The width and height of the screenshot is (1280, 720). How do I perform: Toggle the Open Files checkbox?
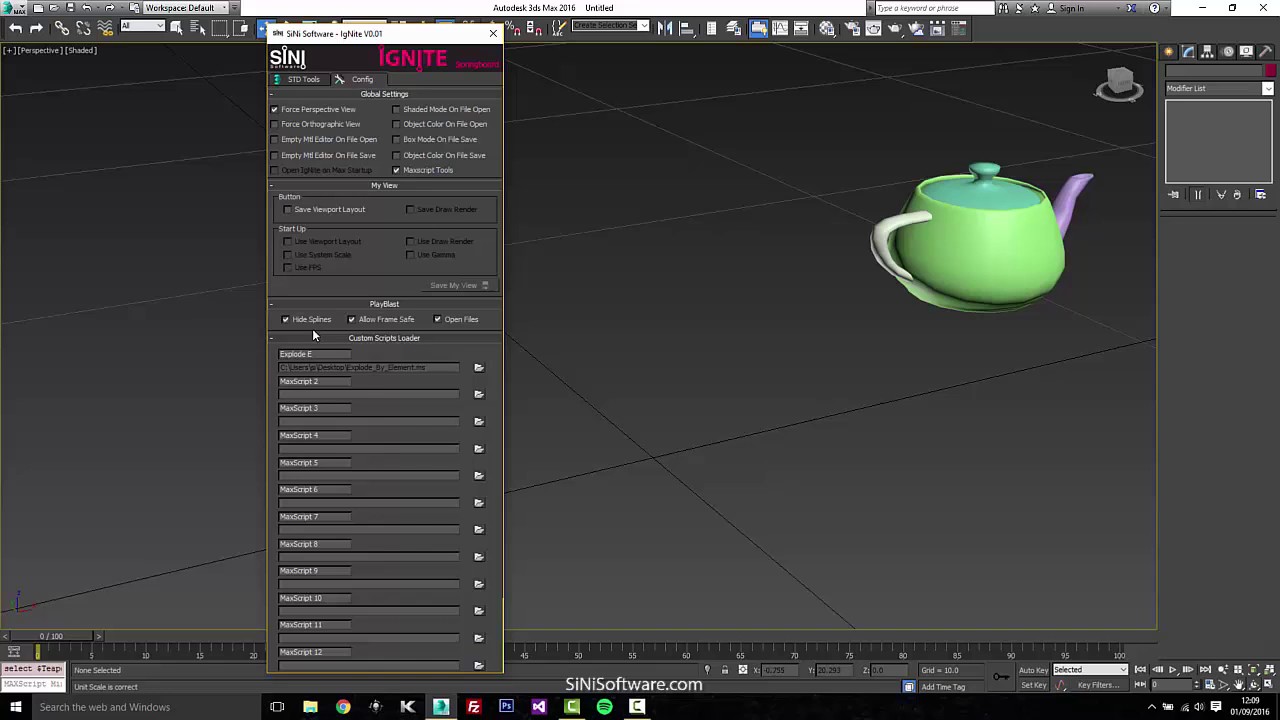coord(437,320)
